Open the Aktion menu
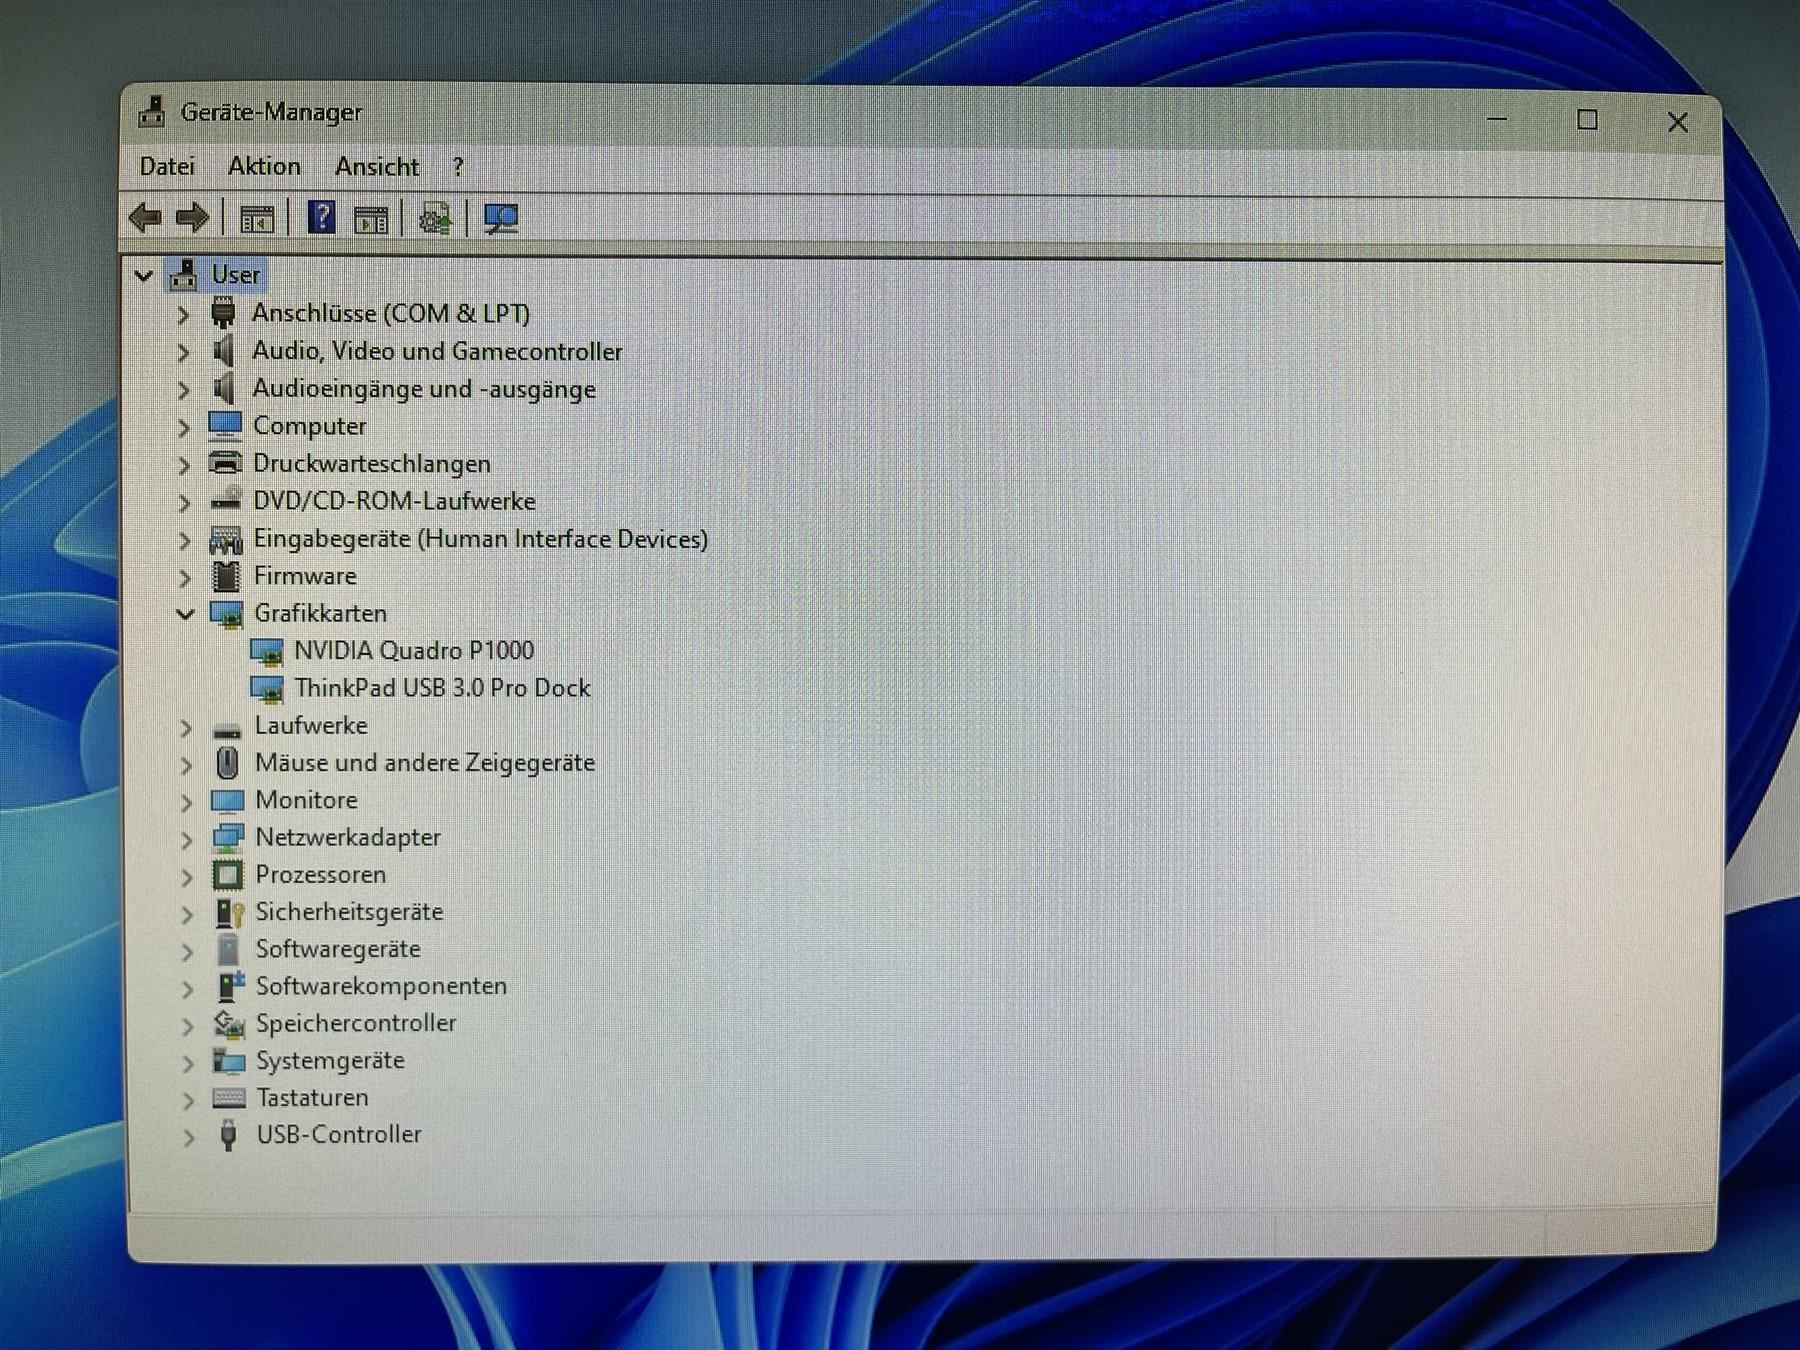This screenshot has height=1350, width=1800. point(264,166)
